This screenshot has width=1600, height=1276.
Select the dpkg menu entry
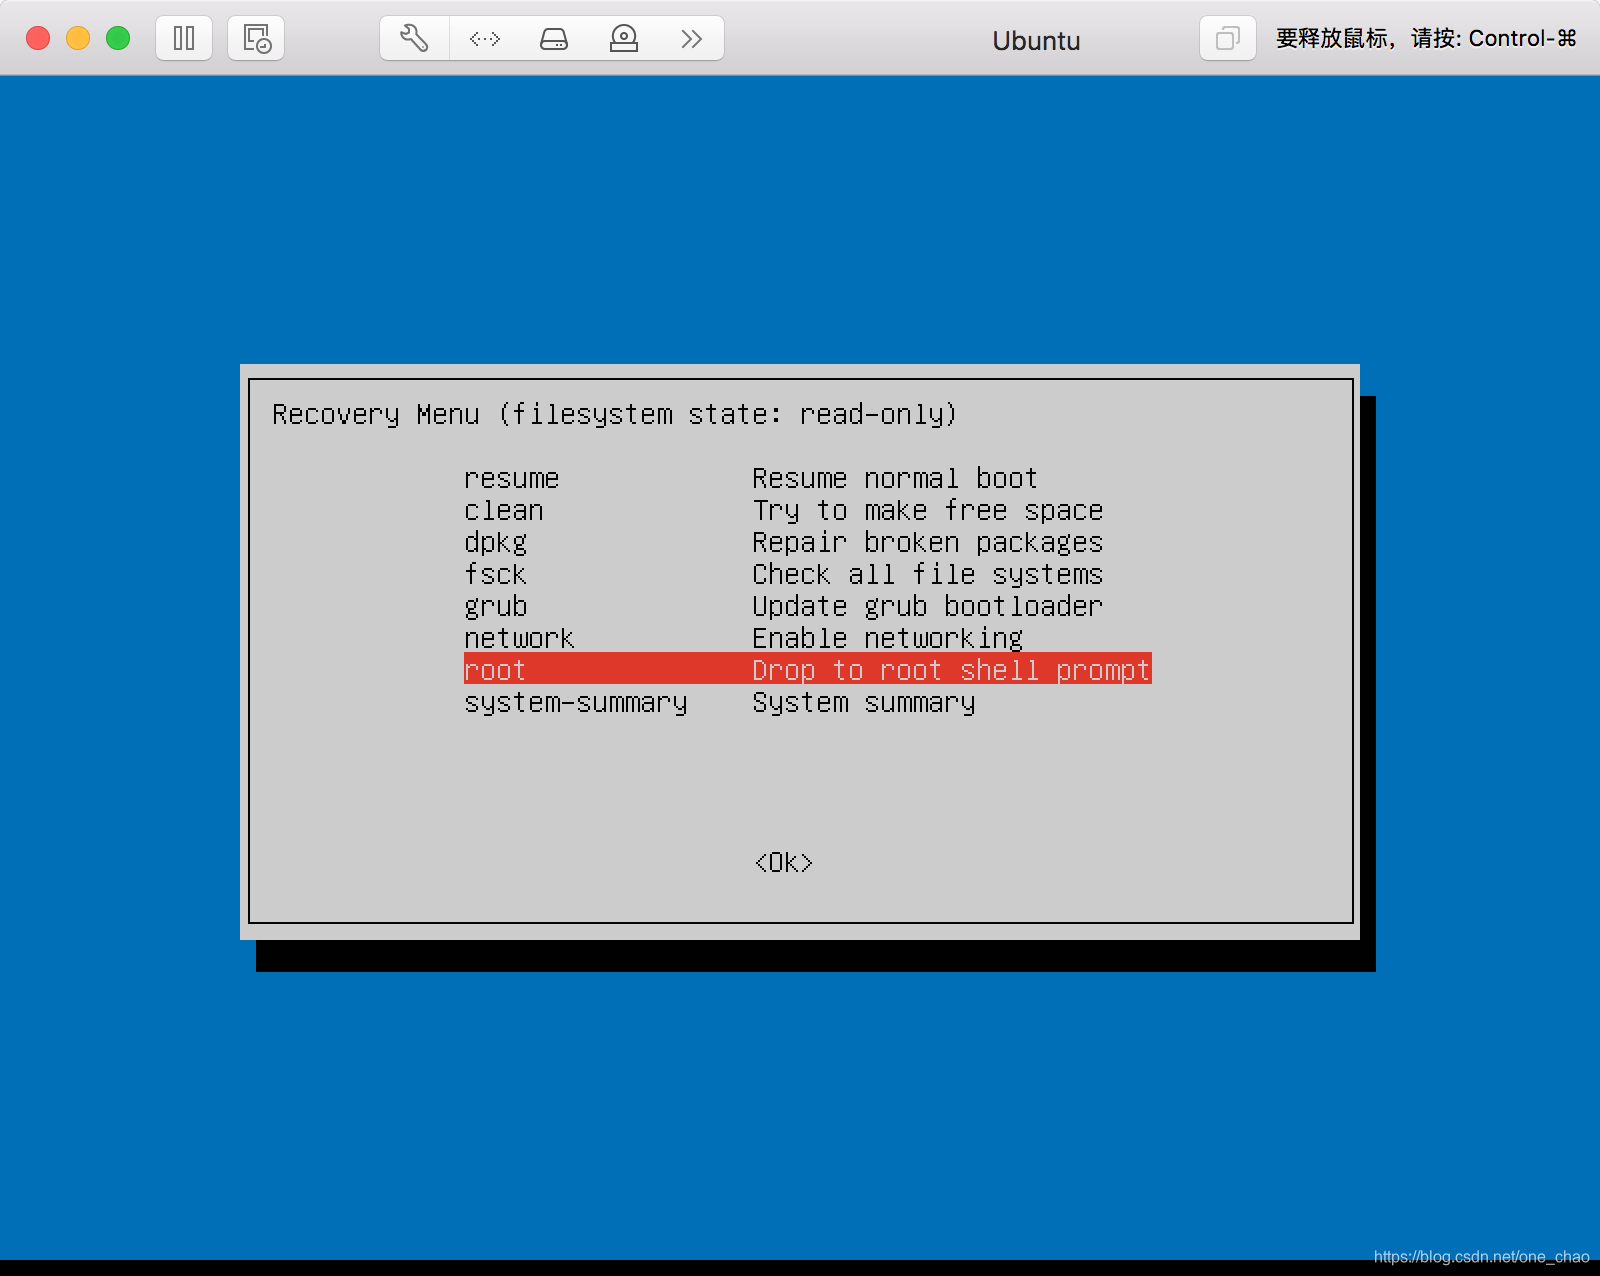coord(496,543)
